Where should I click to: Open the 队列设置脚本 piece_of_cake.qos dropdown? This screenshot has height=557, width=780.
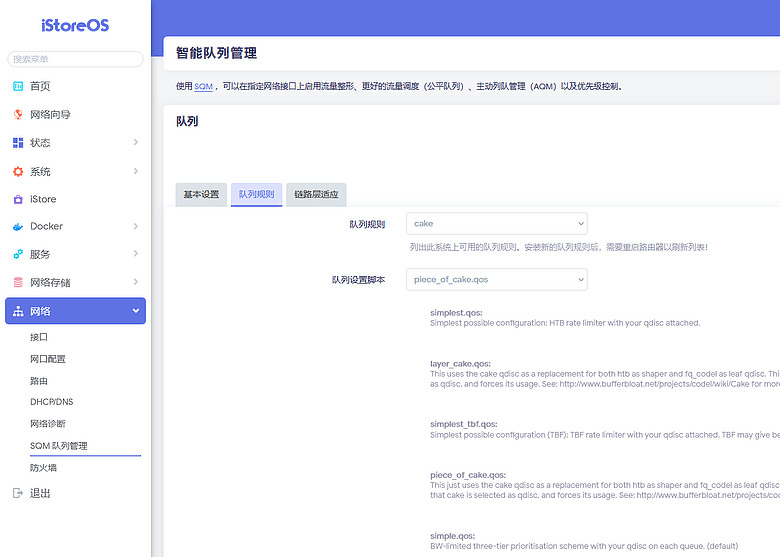tap(496, 279)
